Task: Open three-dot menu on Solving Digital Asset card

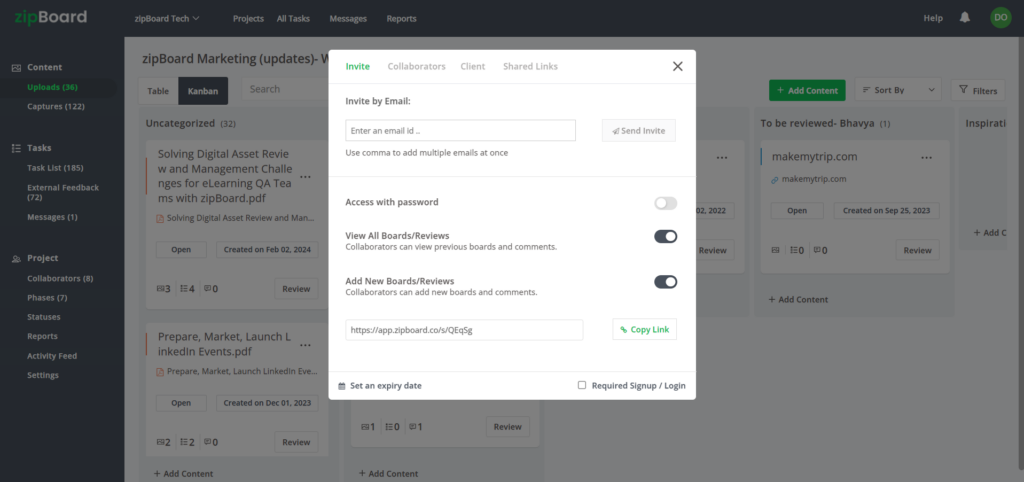Action: pyautogui.click(x=305, y=177)
